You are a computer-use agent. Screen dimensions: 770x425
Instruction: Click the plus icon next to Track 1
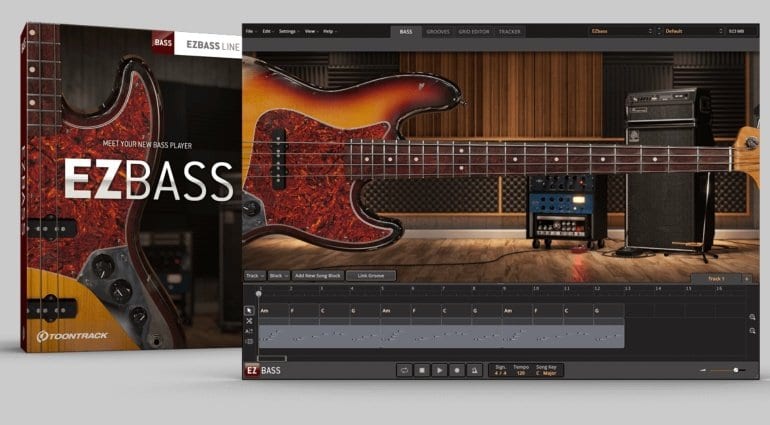pyautogui.click(x=746, y=279)
